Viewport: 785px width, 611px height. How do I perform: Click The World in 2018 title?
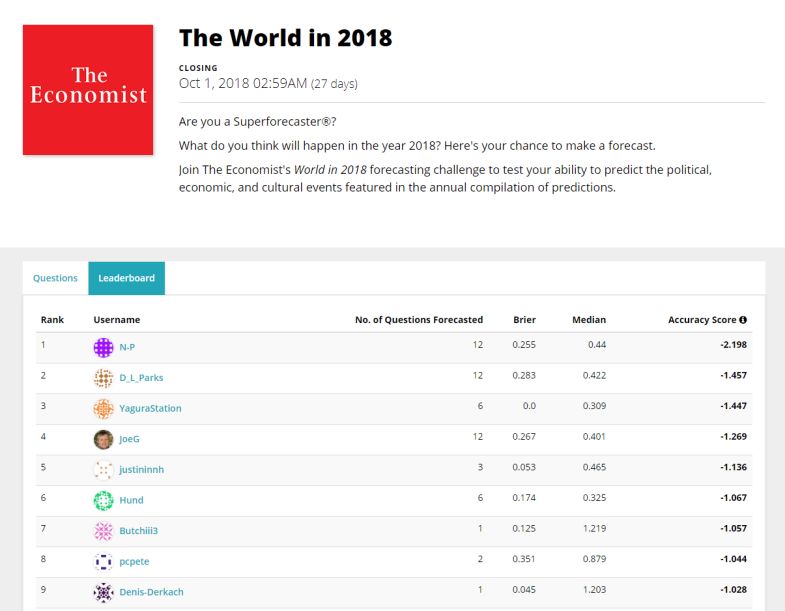tap(285, 38)
